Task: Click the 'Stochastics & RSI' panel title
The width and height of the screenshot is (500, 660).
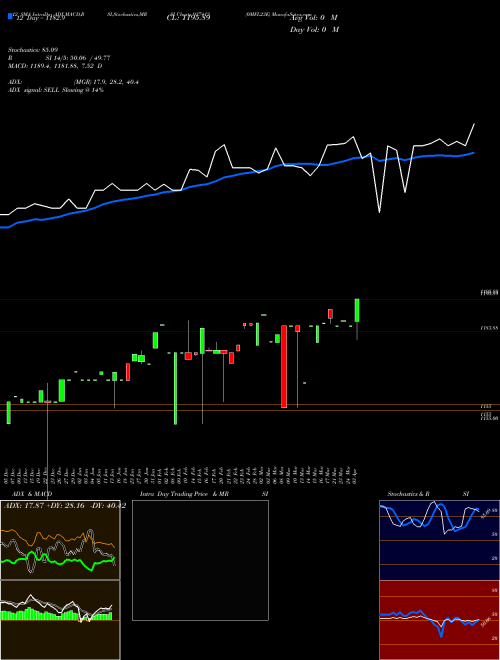Action: [x=428, y=494]
